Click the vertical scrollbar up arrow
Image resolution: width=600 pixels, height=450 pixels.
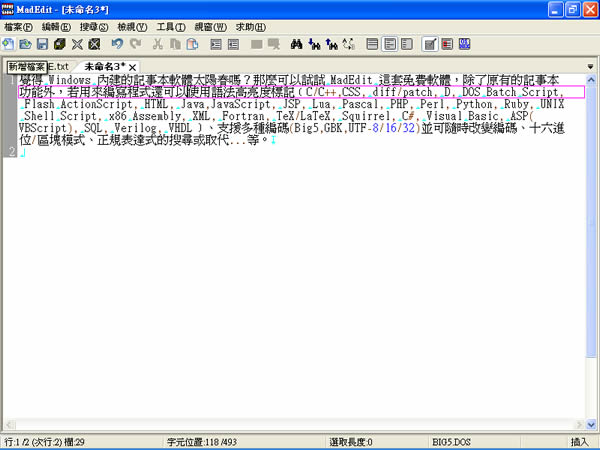pyautogui.click(x=591, y=80)
